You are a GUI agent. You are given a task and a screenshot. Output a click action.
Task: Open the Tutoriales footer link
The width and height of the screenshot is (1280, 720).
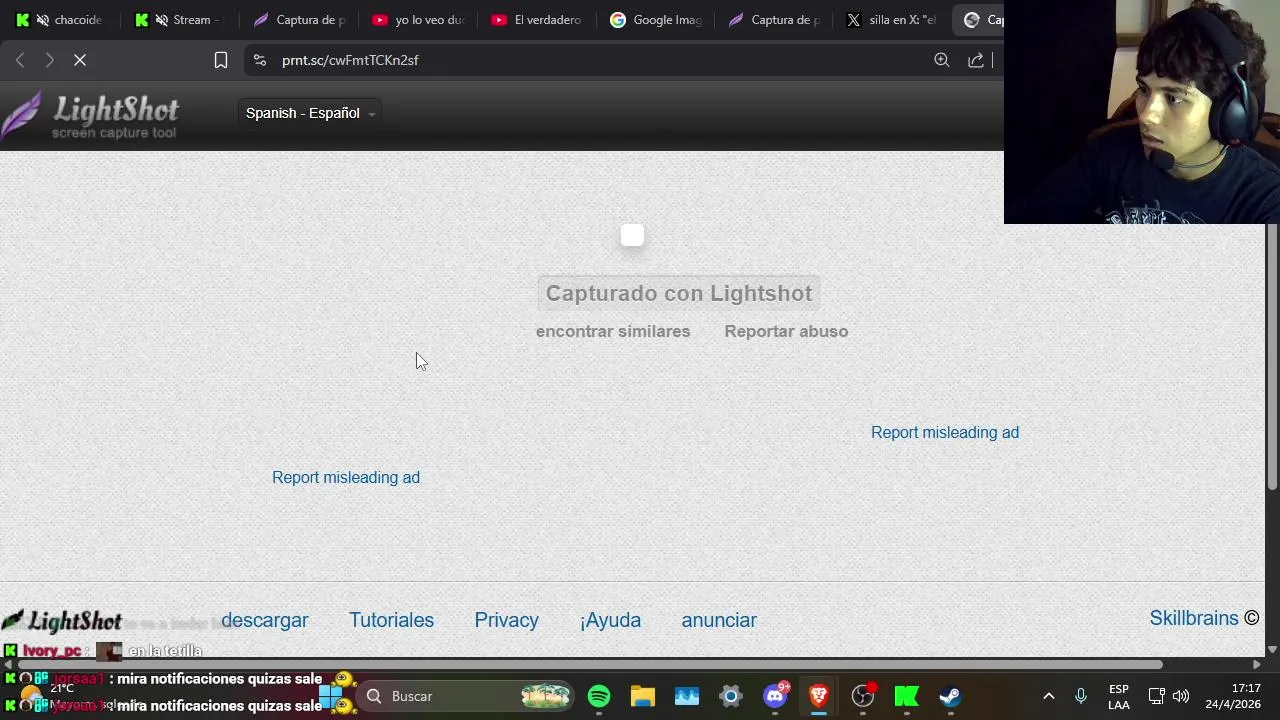(x=391, y=620)
